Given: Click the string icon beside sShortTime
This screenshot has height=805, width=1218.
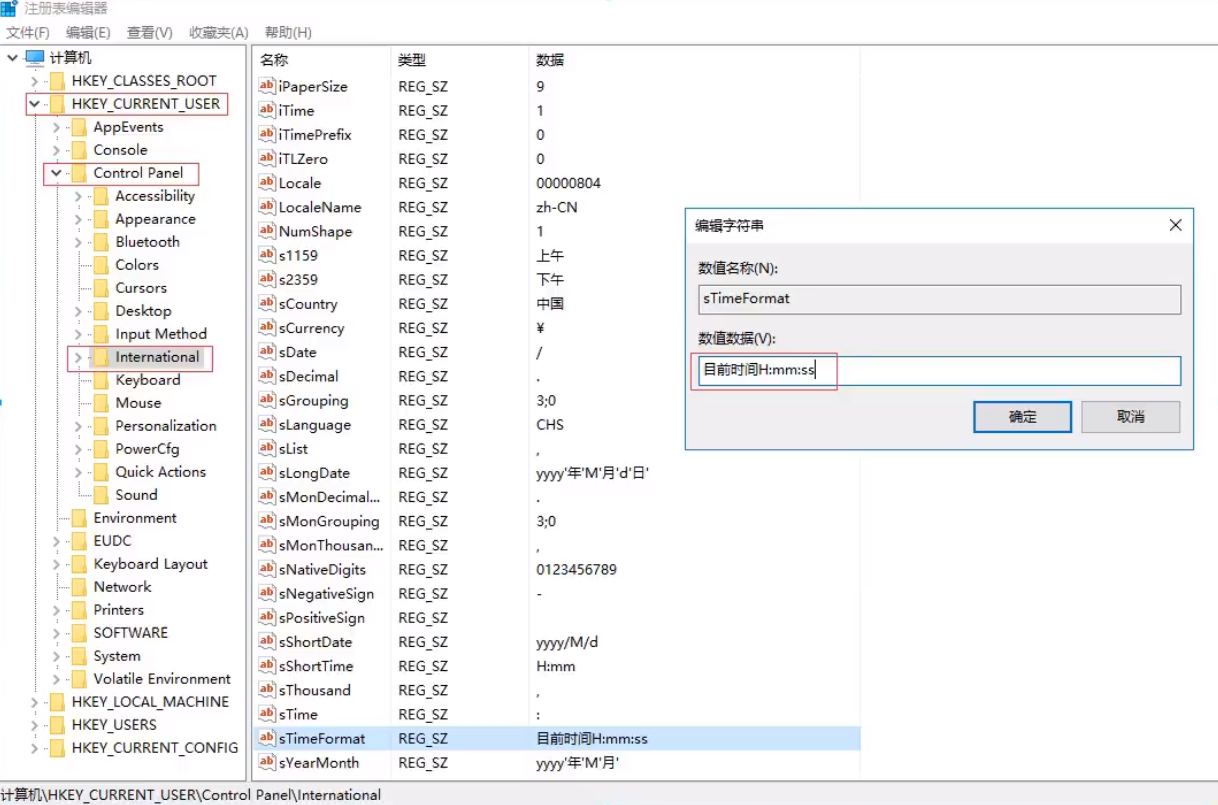Looking at the screenshot, I should pos(267,665).
